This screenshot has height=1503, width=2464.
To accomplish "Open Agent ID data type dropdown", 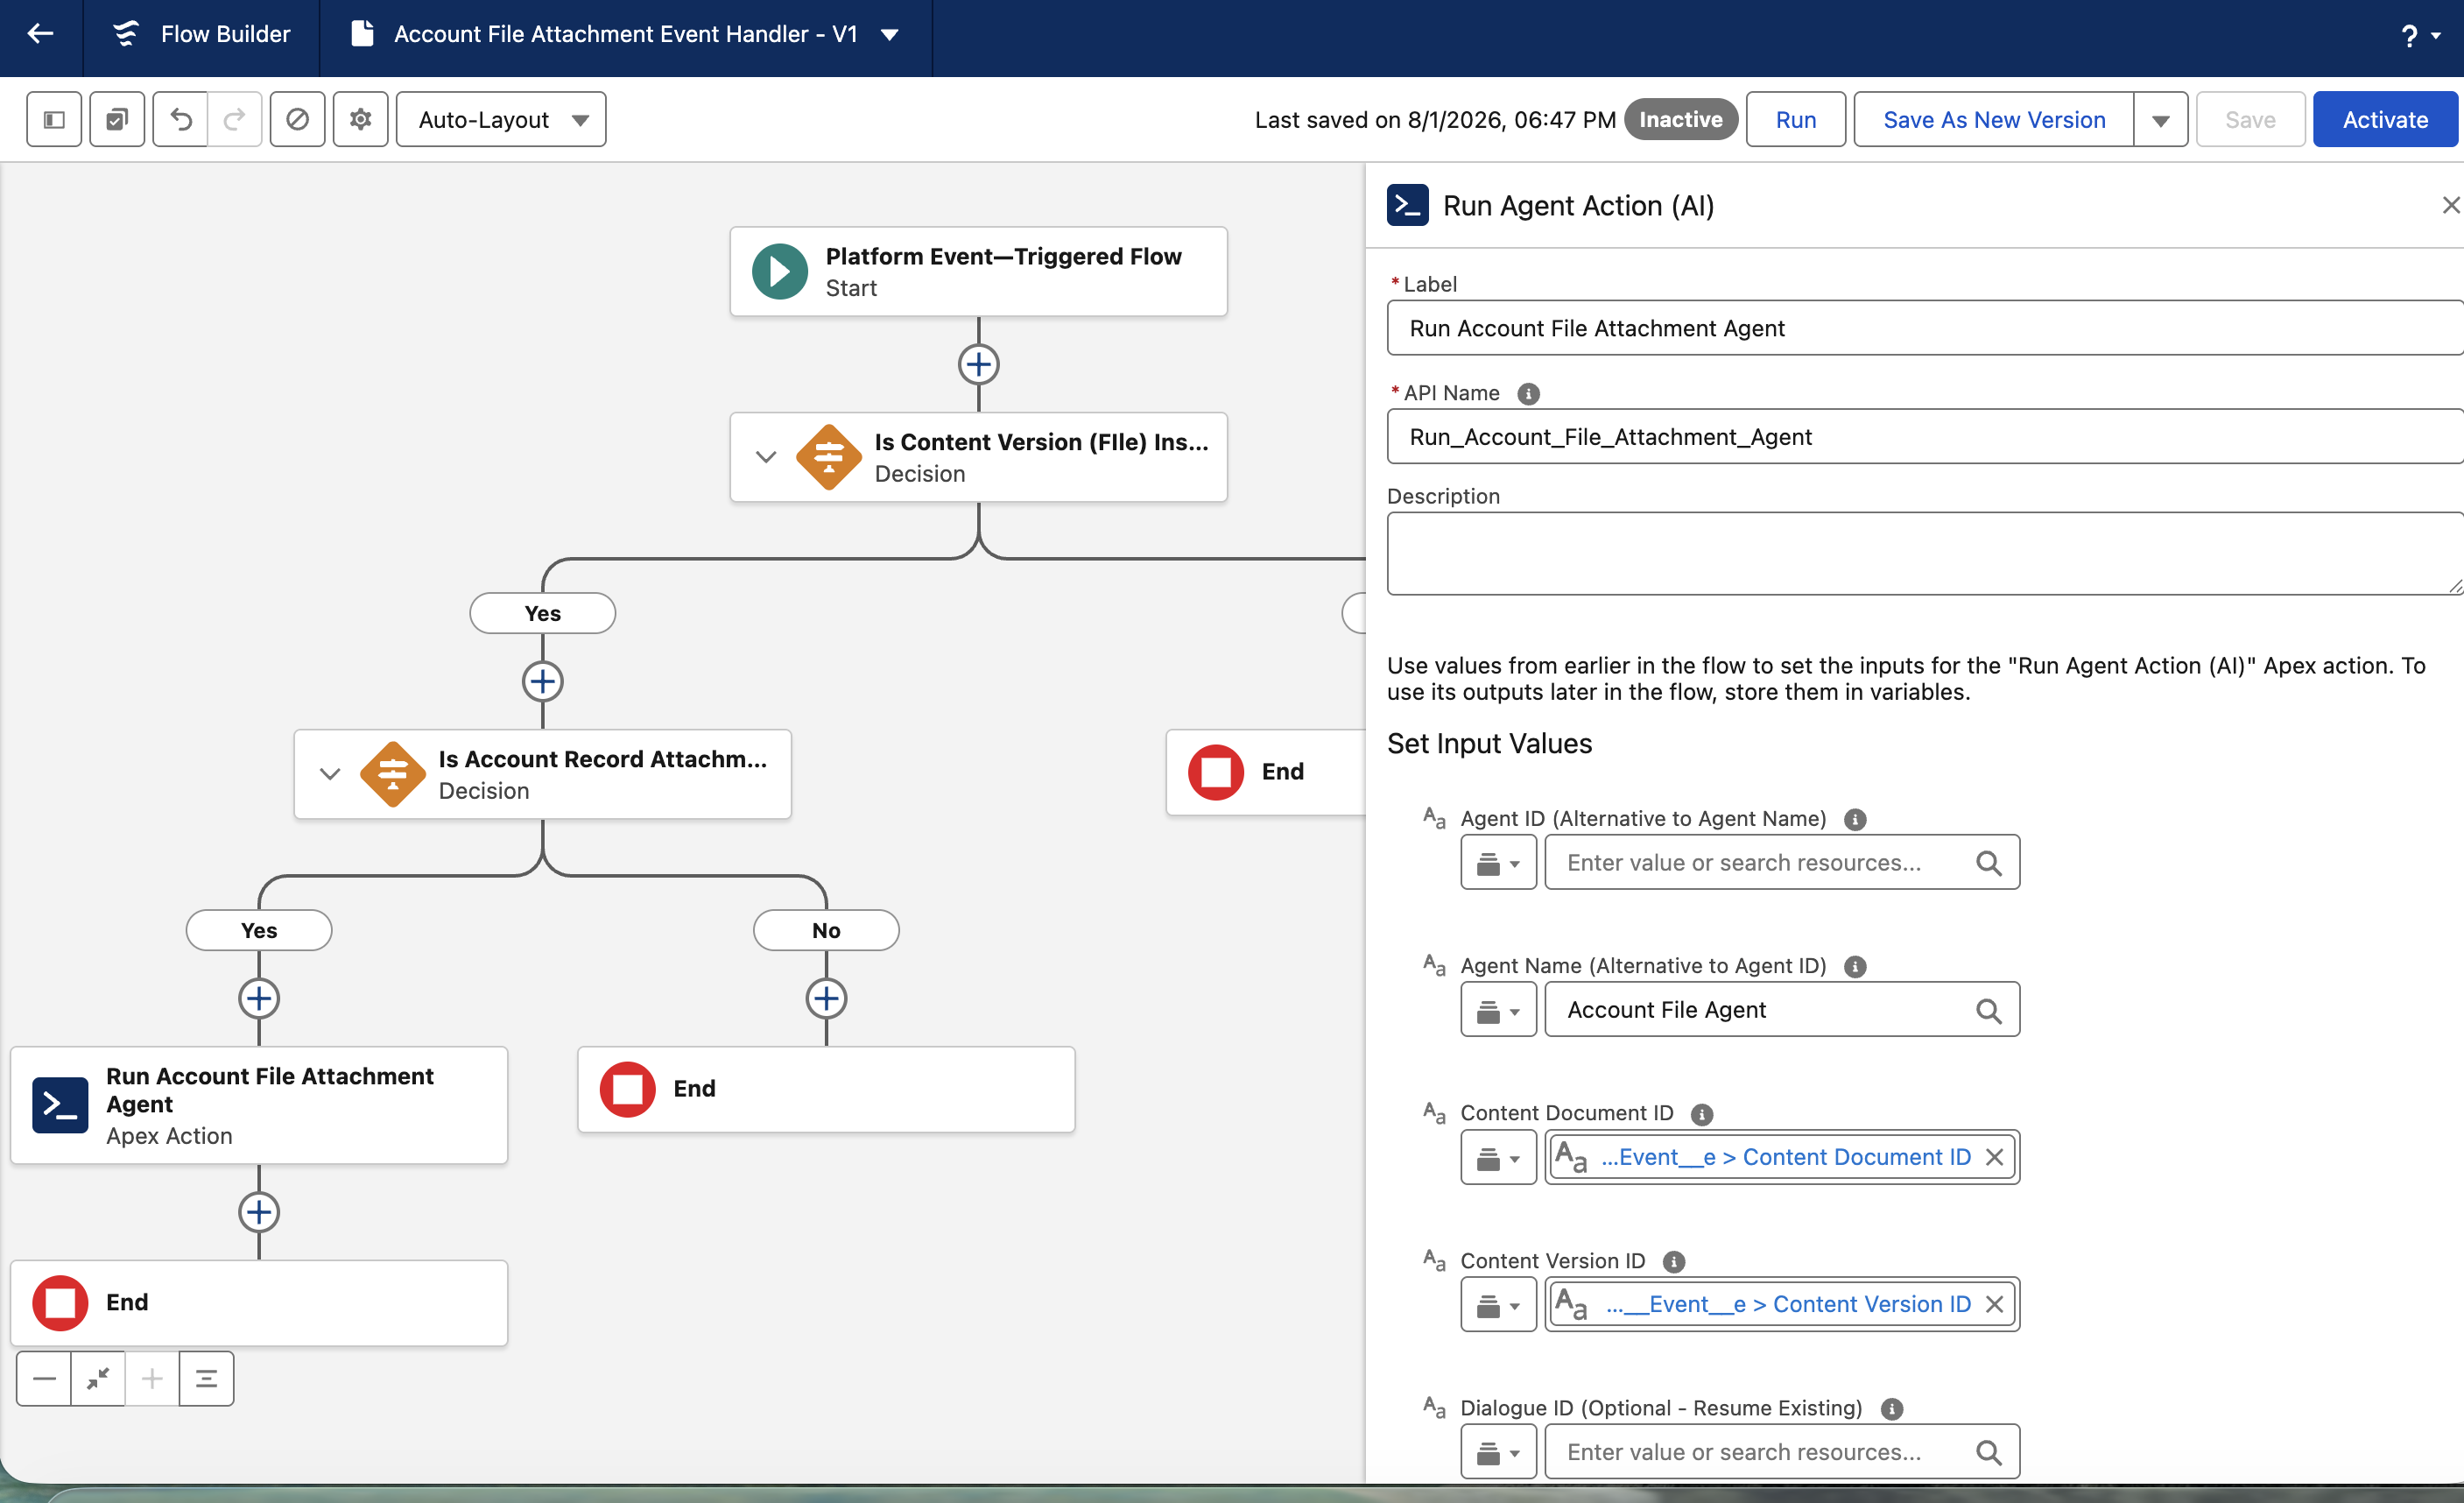I will point(1498,863).
